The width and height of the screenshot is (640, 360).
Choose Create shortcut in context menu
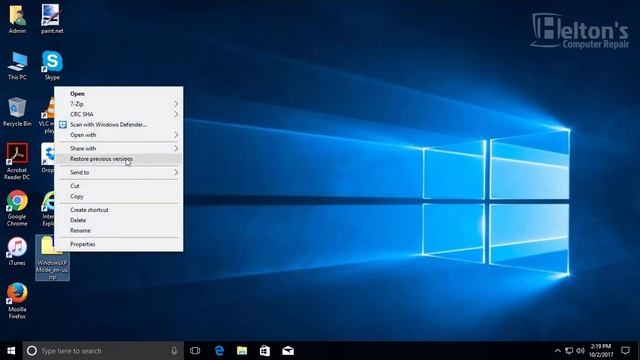(x=119, y=210)
